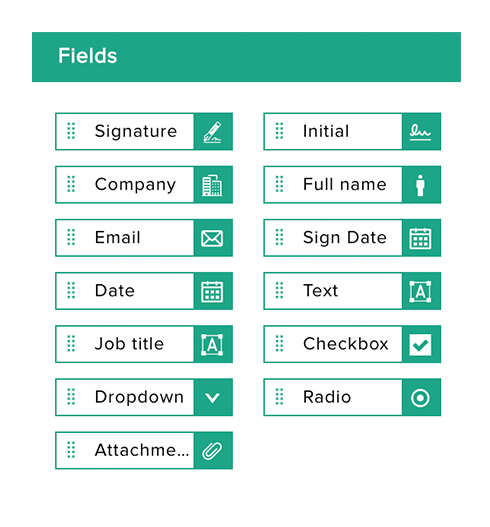
Task: Choose the Signature field label
Action: pos(136,131)
